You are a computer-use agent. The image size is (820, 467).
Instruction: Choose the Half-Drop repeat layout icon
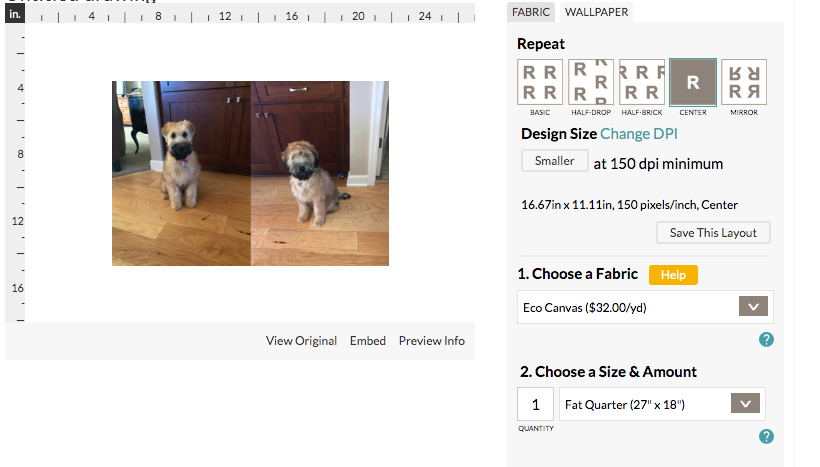591,82
